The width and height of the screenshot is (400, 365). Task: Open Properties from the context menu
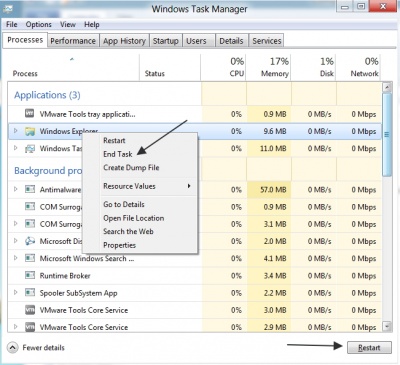coord(120,245)
